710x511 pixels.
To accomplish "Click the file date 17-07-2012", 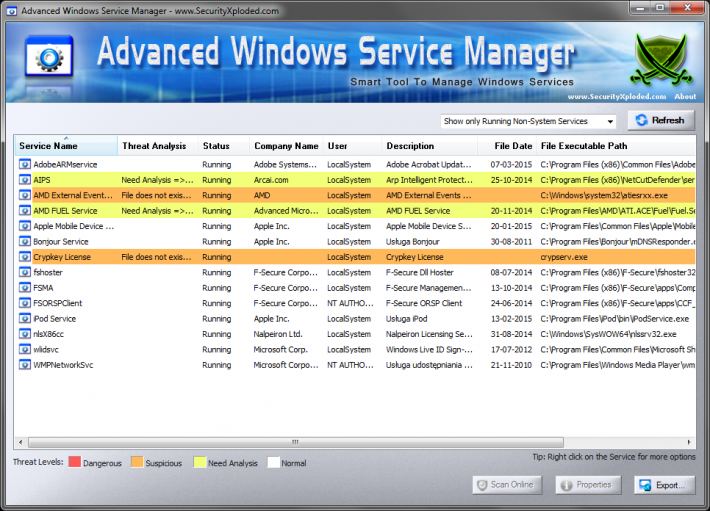I will pyautogui.click(x=511, y=349).
